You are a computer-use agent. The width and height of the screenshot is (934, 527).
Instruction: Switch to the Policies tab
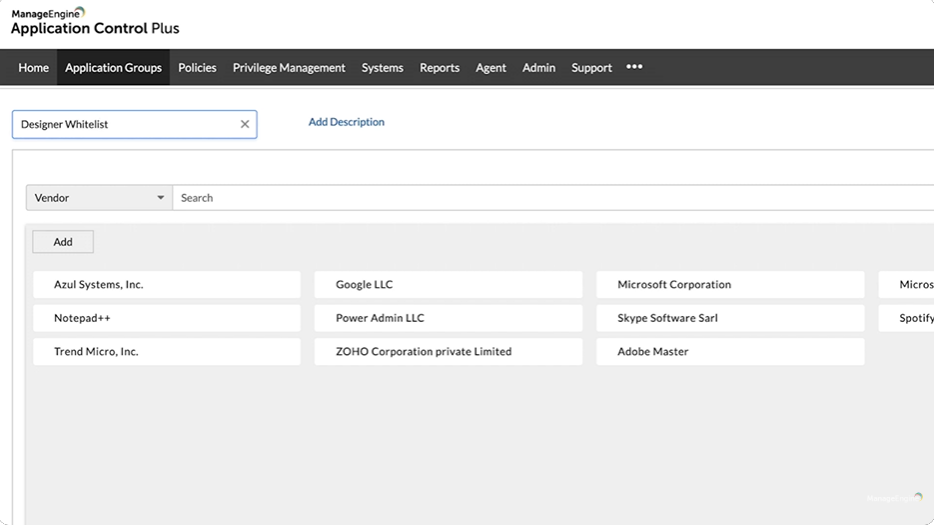pos(197,67)
